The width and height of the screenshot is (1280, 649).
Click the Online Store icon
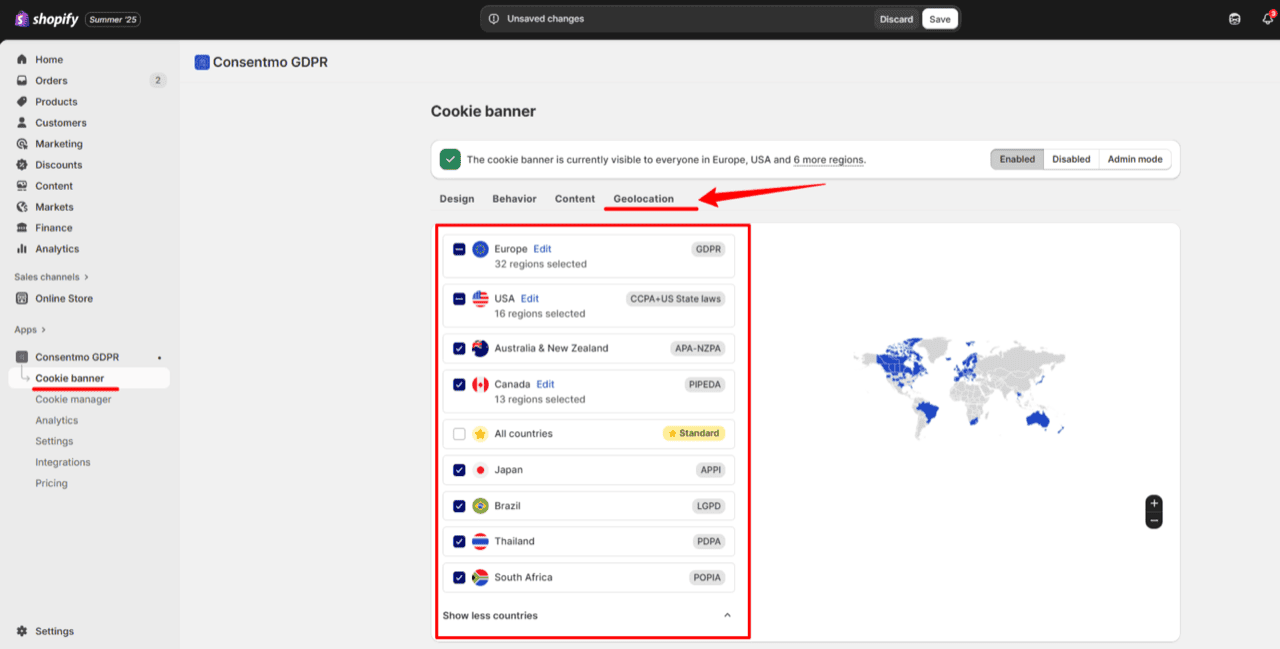point(22,298)
